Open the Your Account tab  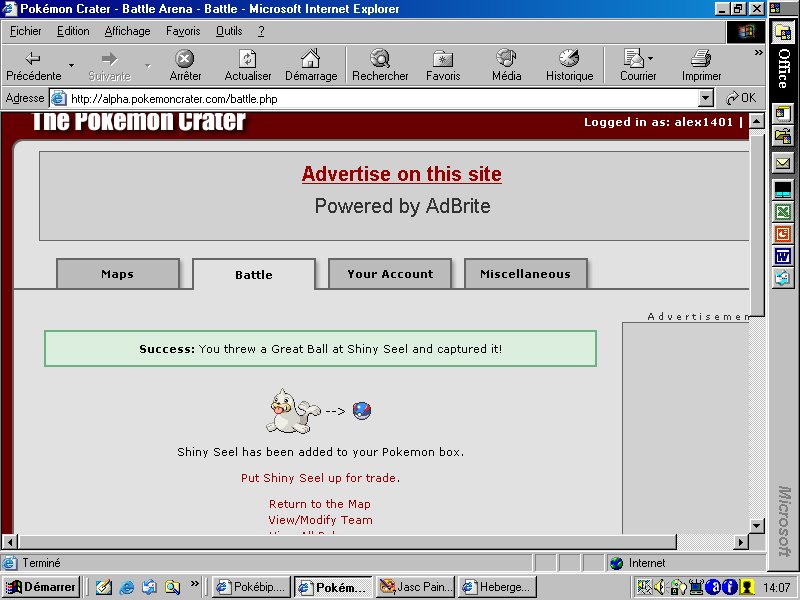coord(390,274)
